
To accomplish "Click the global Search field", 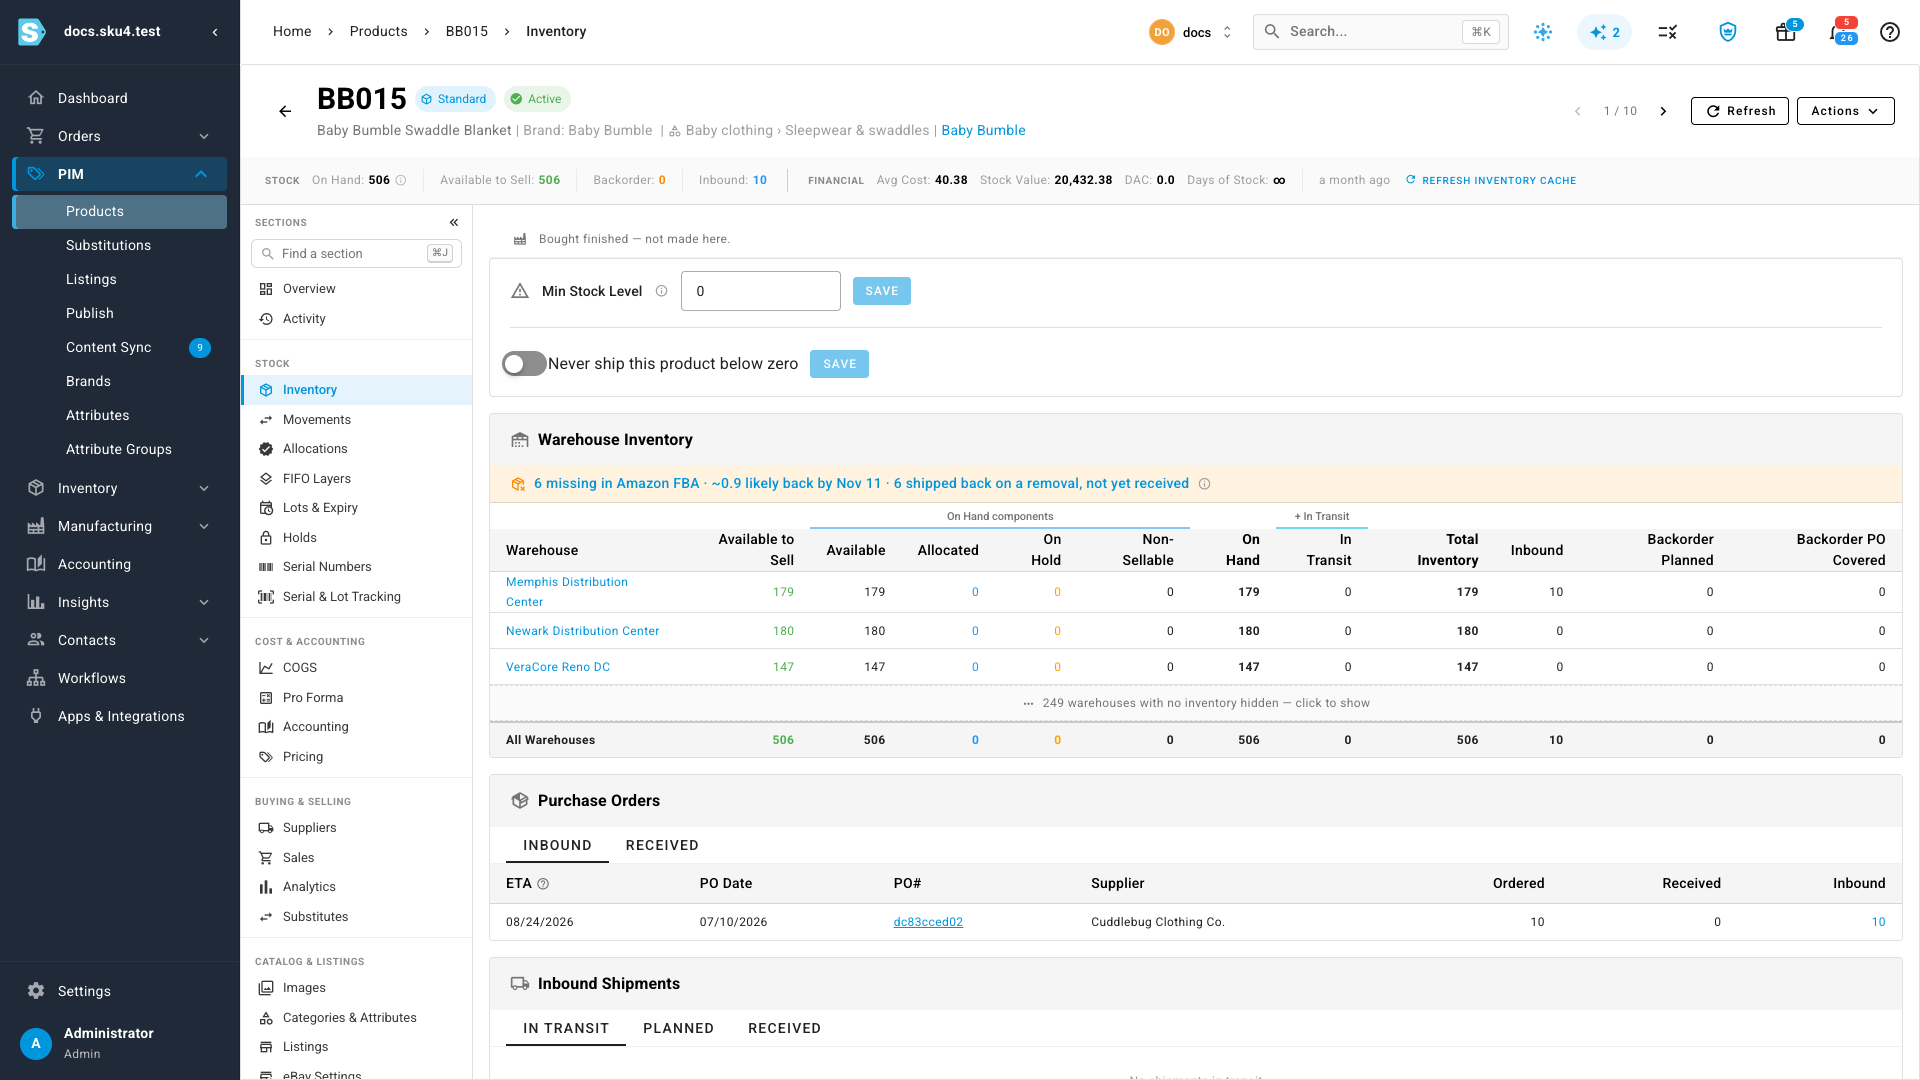I will (x=1380, y=32).
